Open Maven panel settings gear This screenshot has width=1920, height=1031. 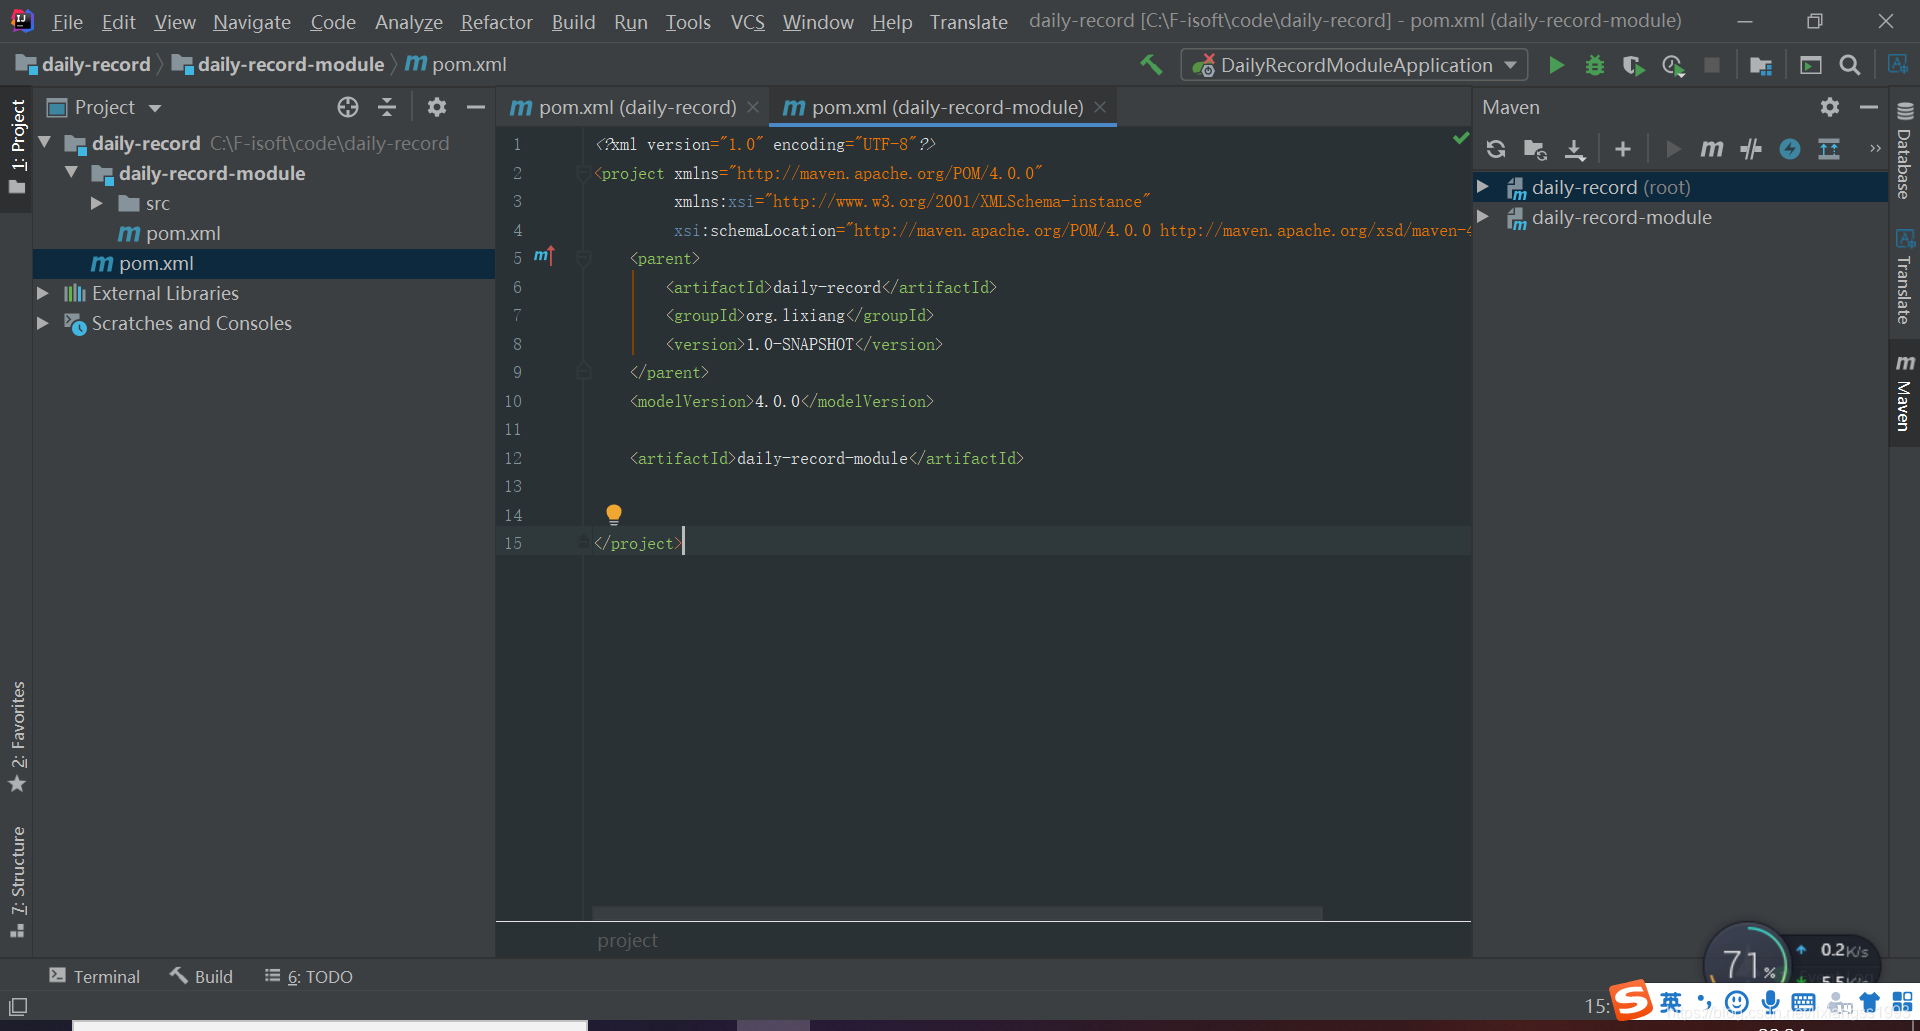(x=1830, y=107)
